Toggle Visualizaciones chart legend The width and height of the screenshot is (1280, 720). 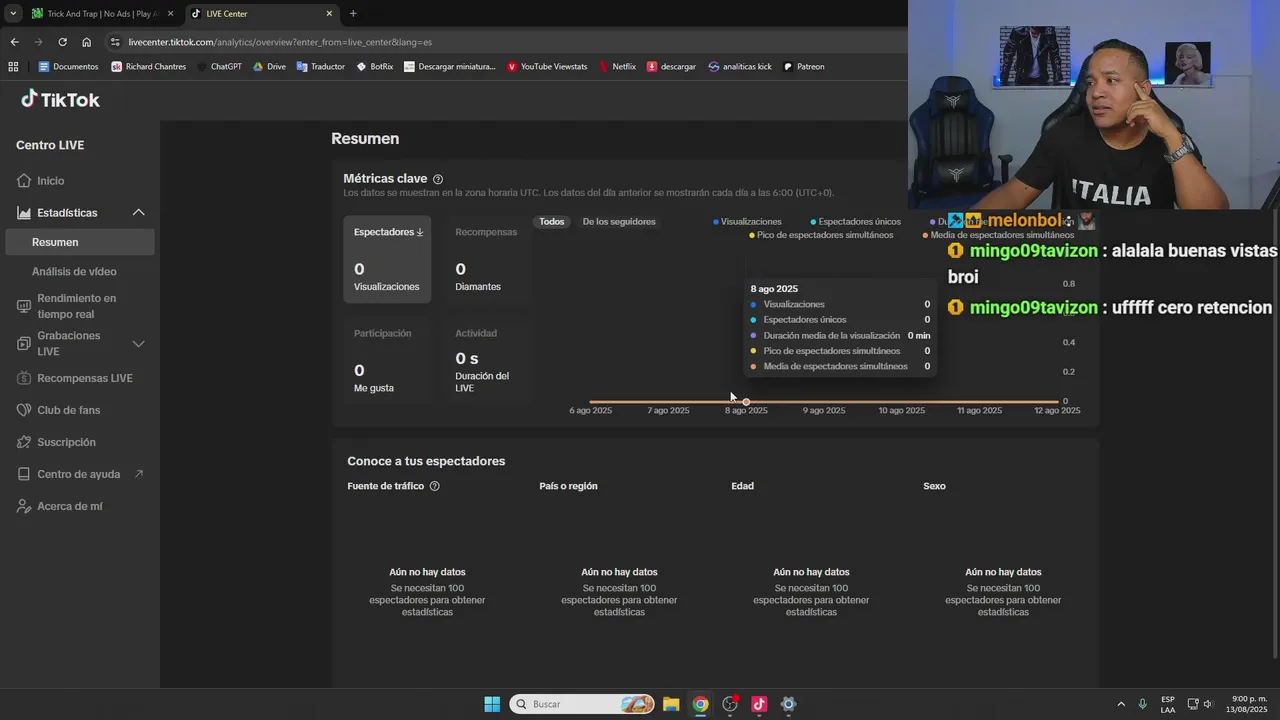click(x=747, y=222)
